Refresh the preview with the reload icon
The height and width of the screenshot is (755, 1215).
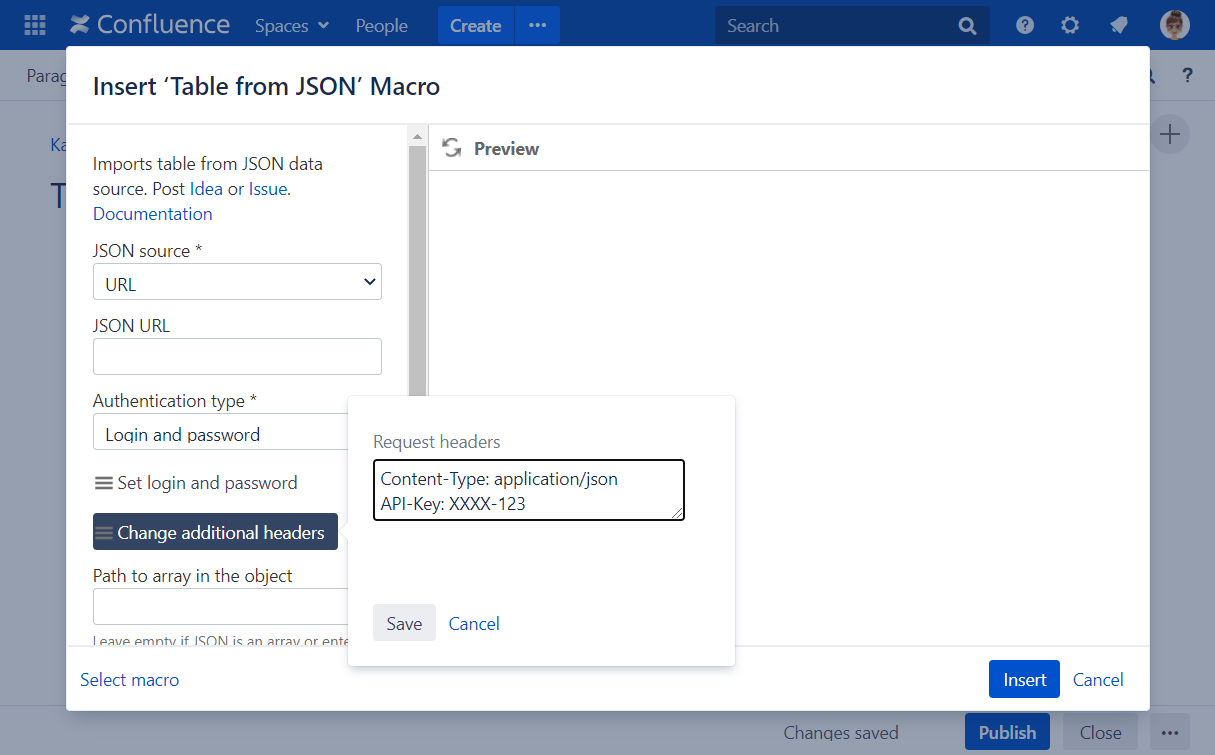point(452,148)
